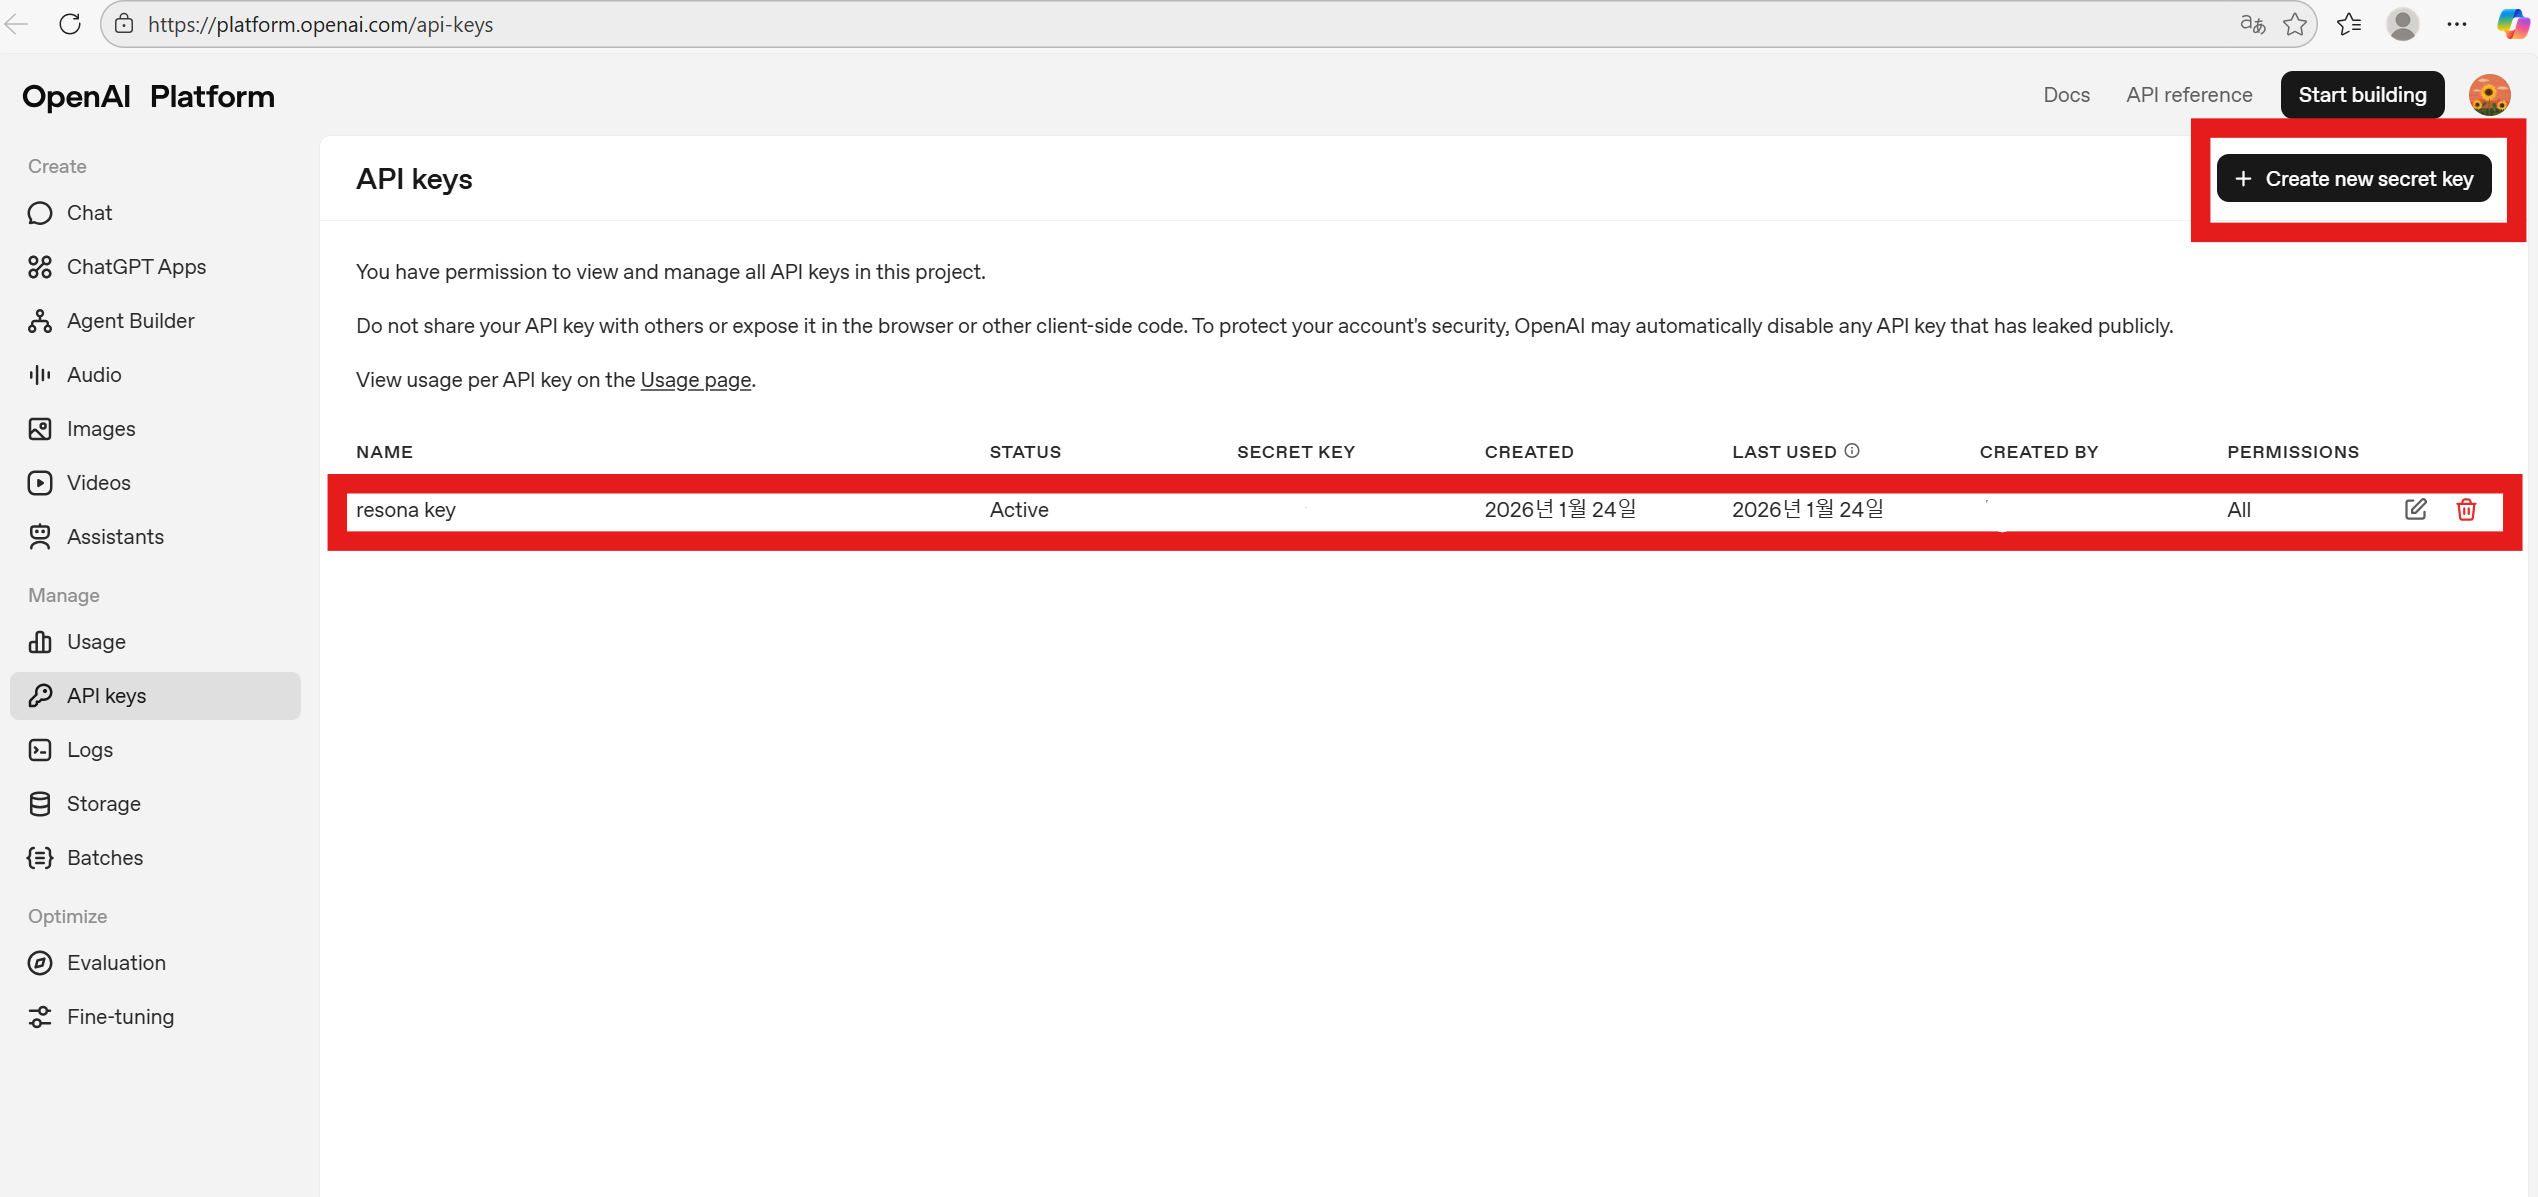Click the Fine-tuning sliders icon
Image resolution: width=2538 pixels, height=1197 pixels.
pos(40,1017)
